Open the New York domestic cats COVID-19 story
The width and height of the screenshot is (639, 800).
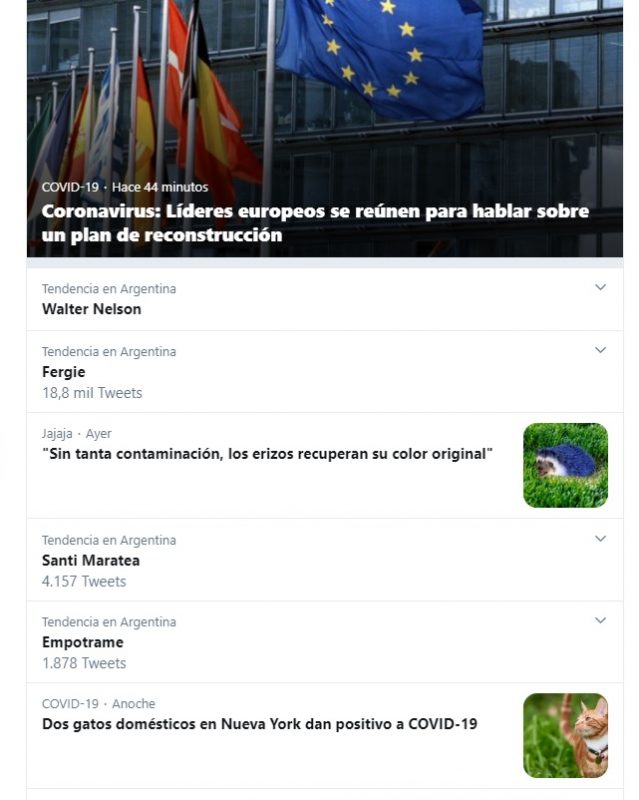[x=259, y=724]
